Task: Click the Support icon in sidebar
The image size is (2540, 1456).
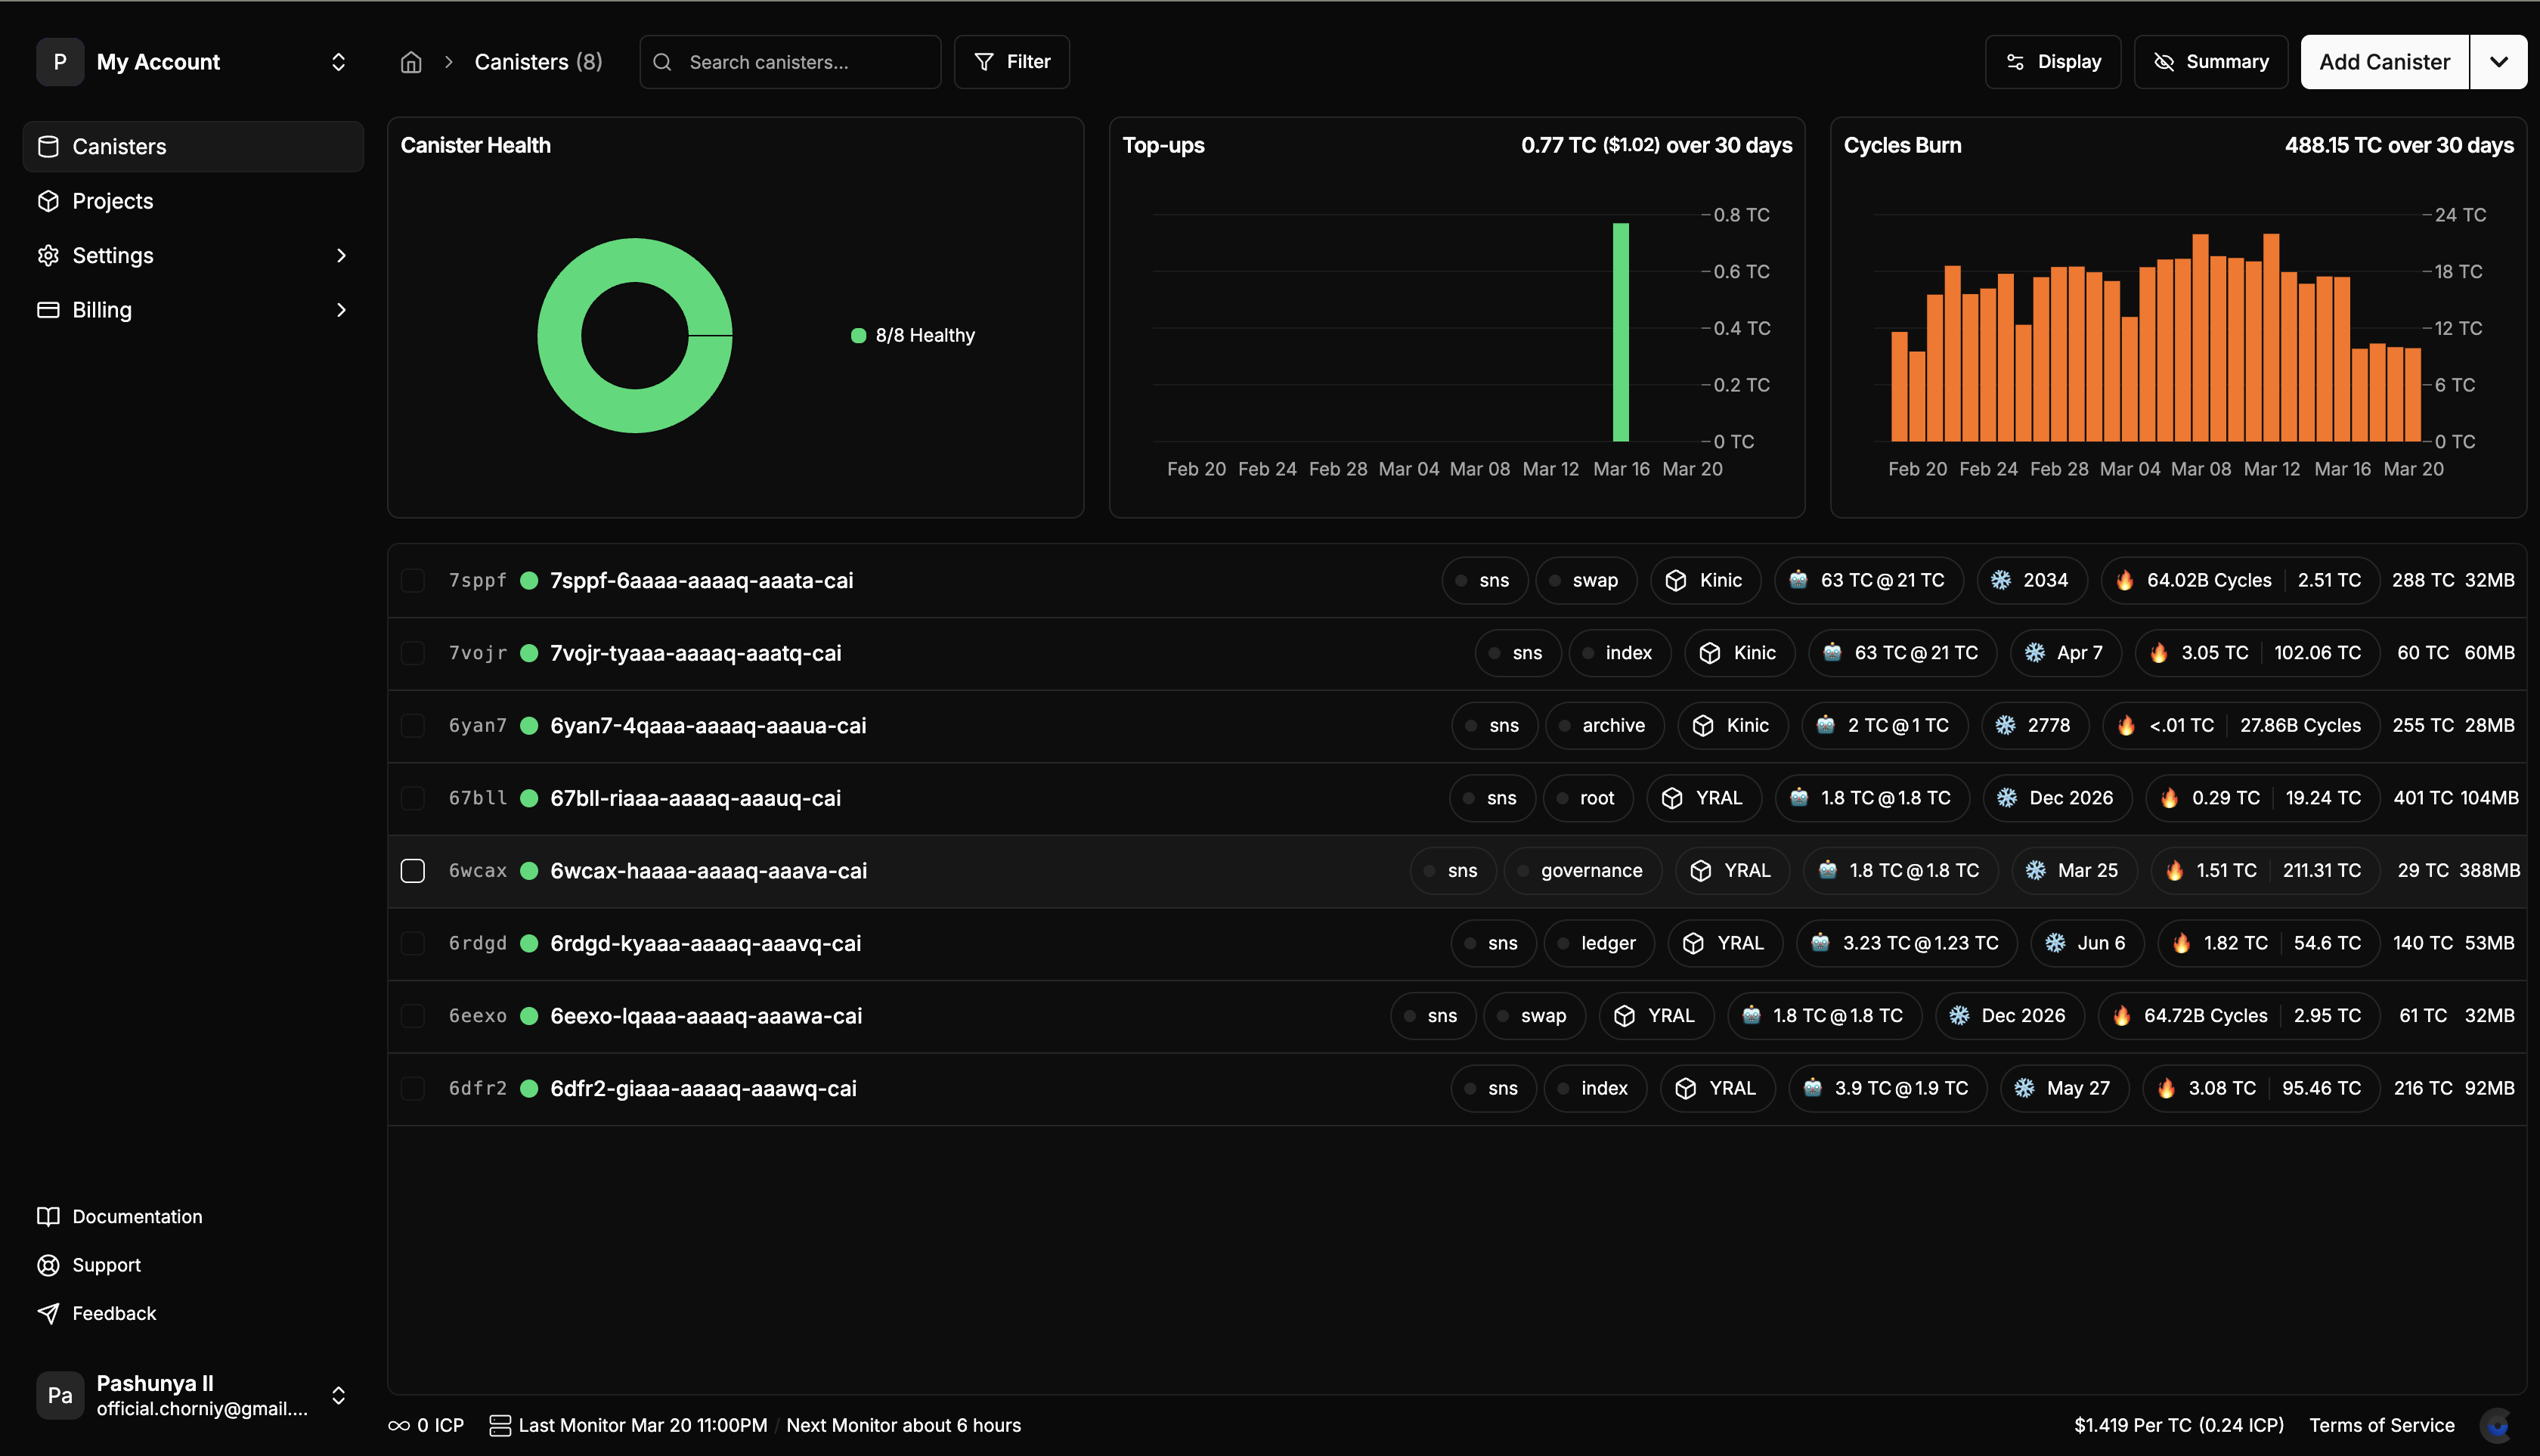Action: 49,1264
